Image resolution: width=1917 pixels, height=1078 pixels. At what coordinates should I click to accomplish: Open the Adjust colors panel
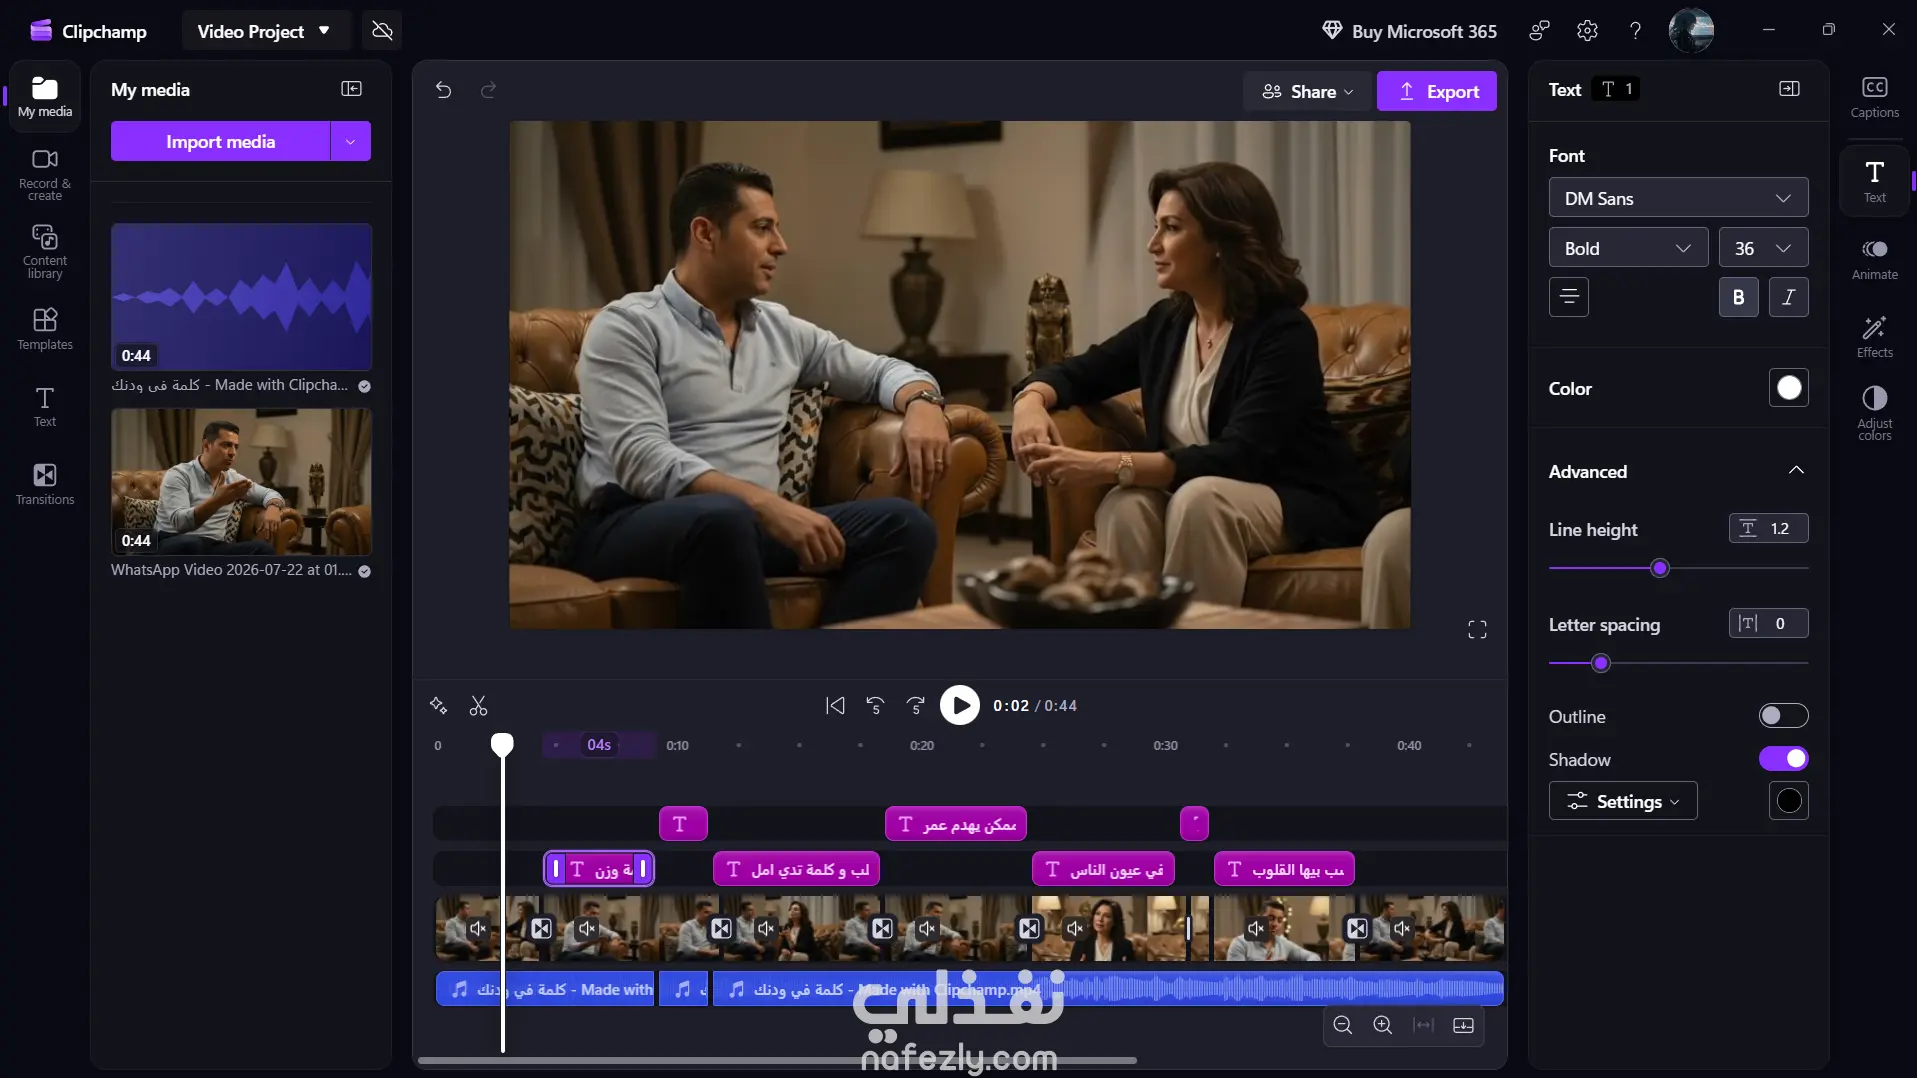(x=1874, y=413)
